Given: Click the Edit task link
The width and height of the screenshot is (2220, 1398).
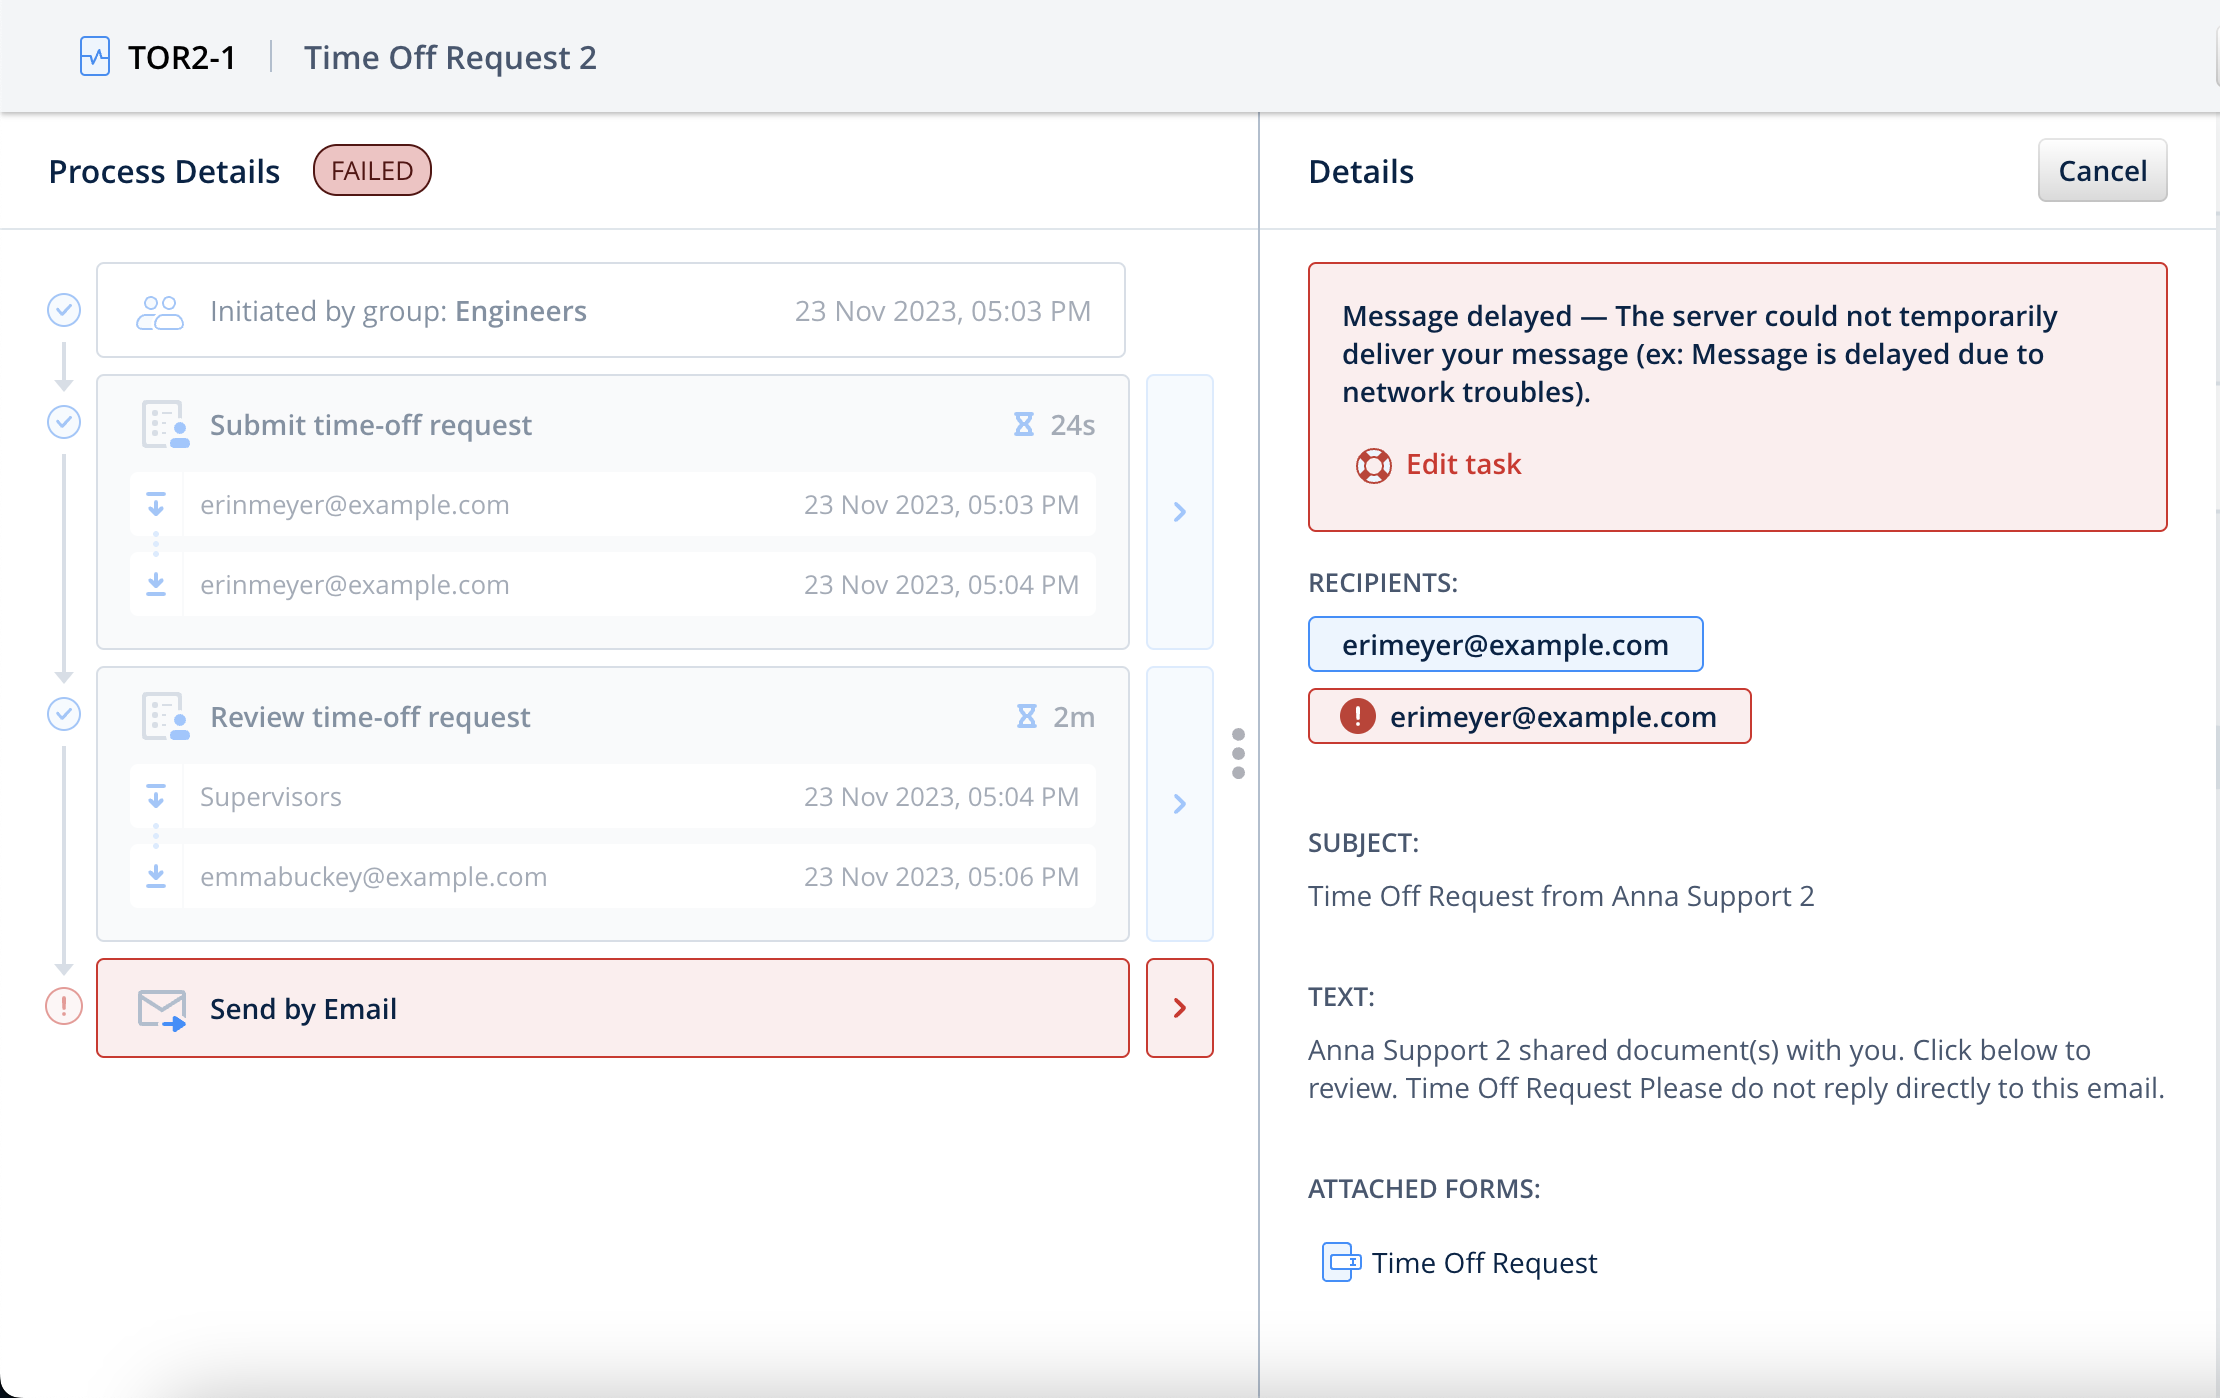Looking at the screenshot, I should coord(1463,465).
